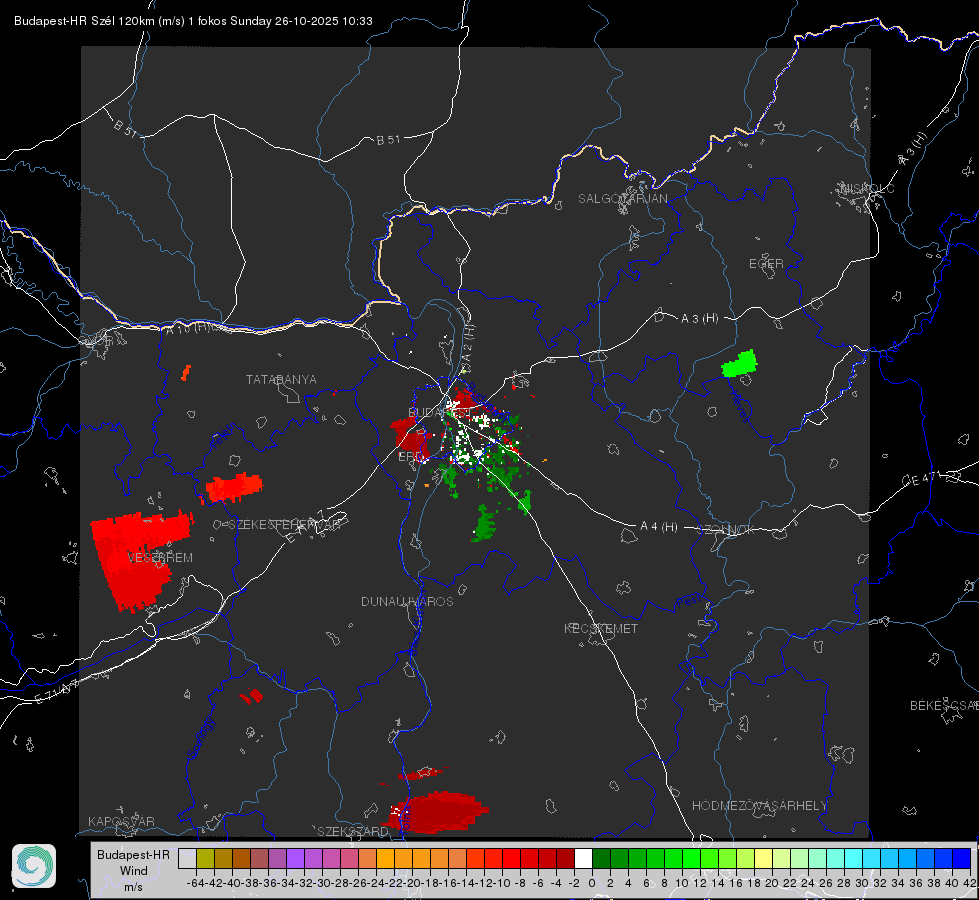Click the VESZPRÉM city label
The width and height of the screenshot is (979, 900).
pyautogui.click(x=160, y=557)
